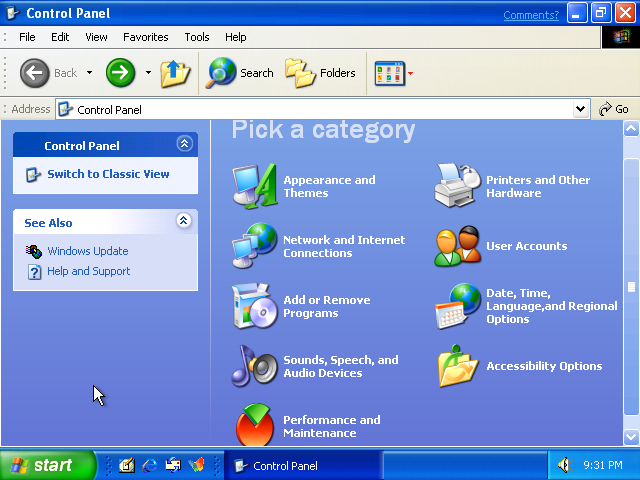
Task: Click the Sounds, Speech, and Audio Devices text link
Action: click(341, 367)
